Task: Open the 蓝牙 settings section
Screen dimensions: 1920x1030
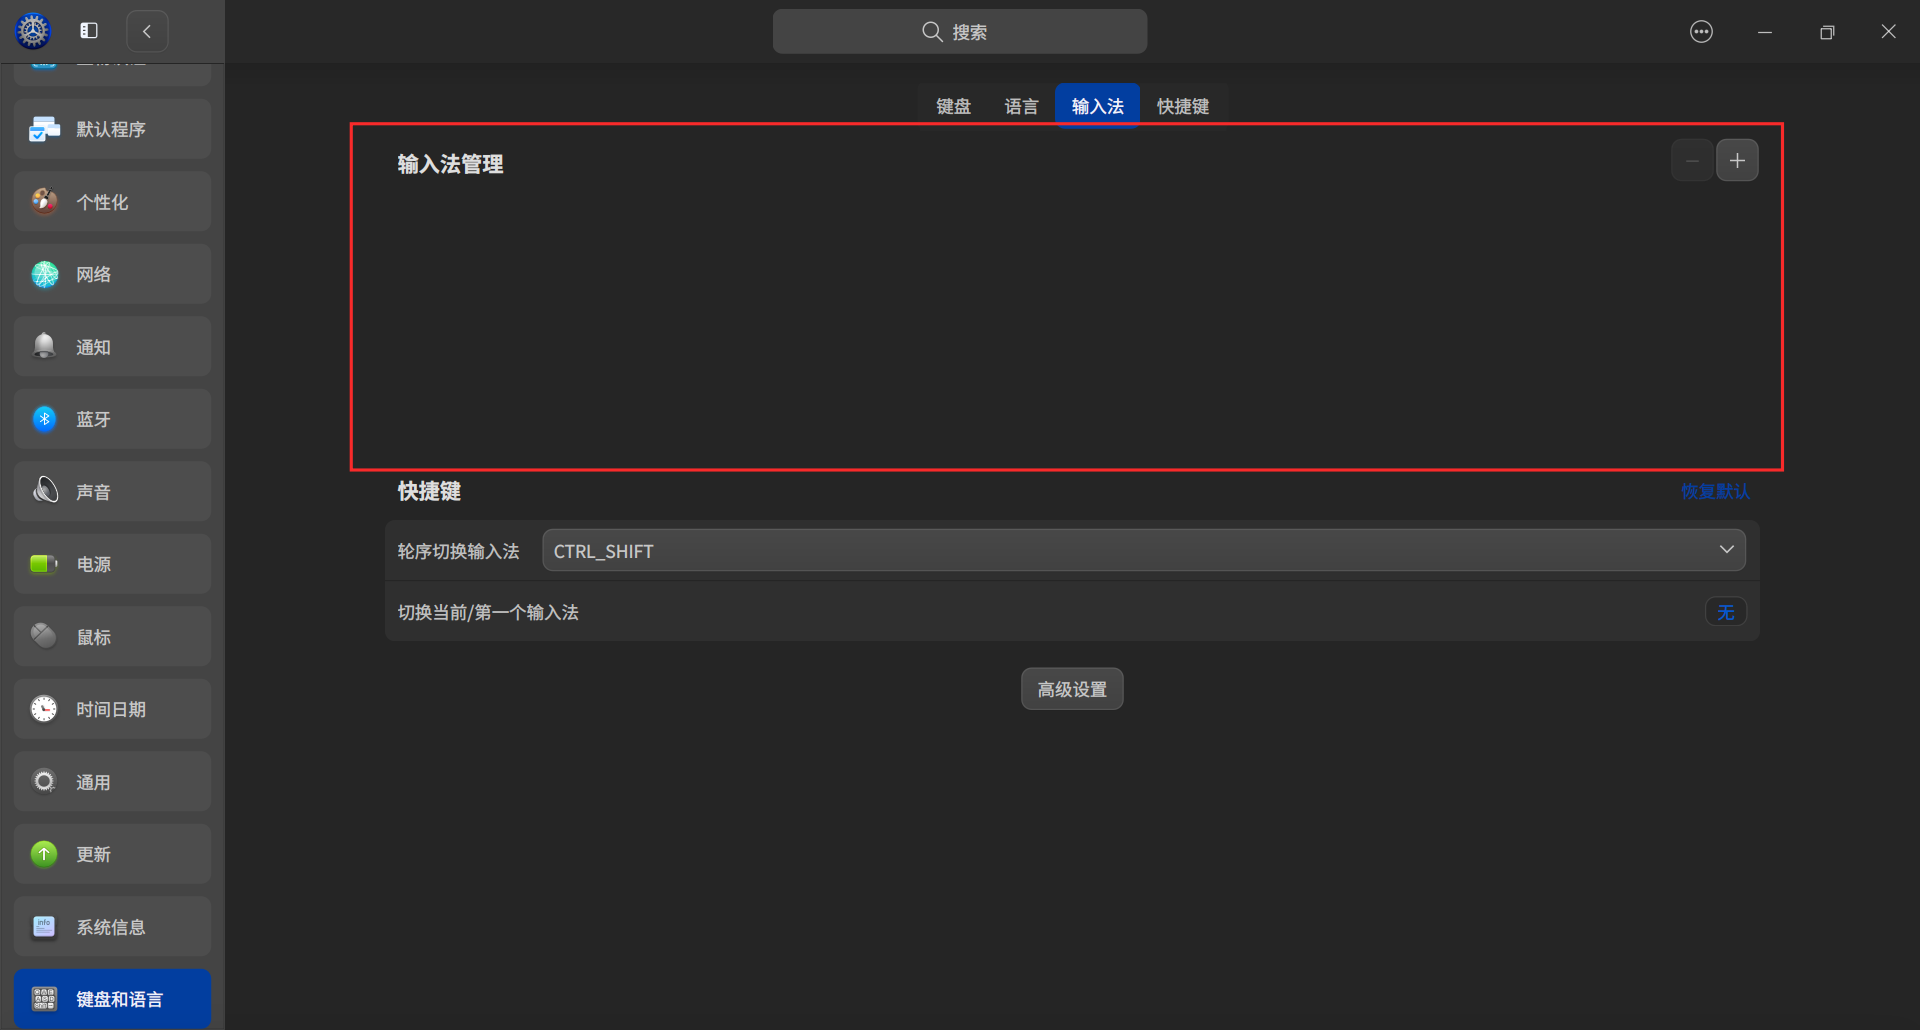Action: pos(111,418)
